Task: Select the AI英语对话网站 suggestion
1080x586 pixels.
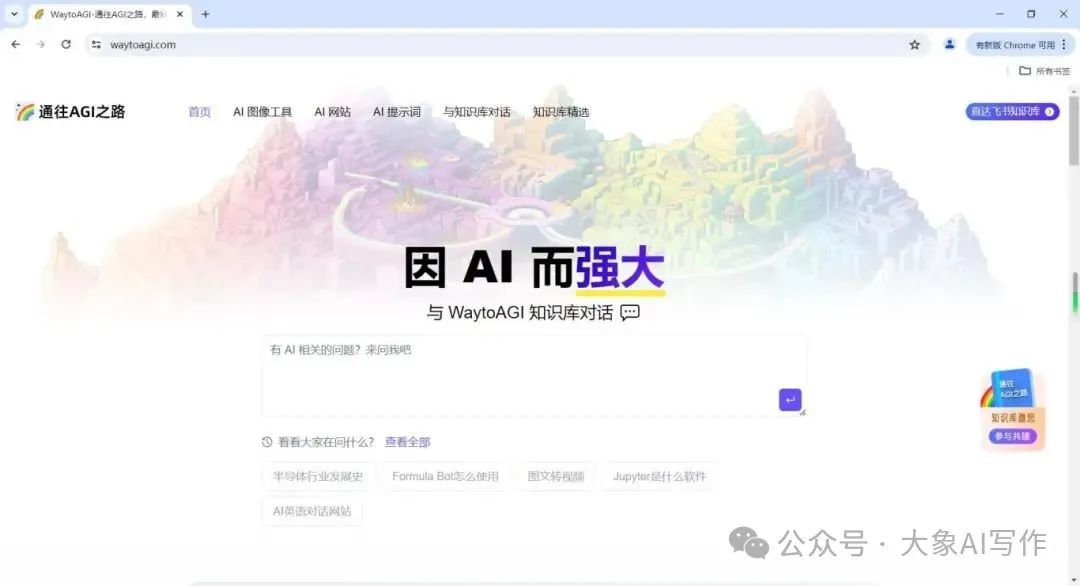Action: [312, 511]
